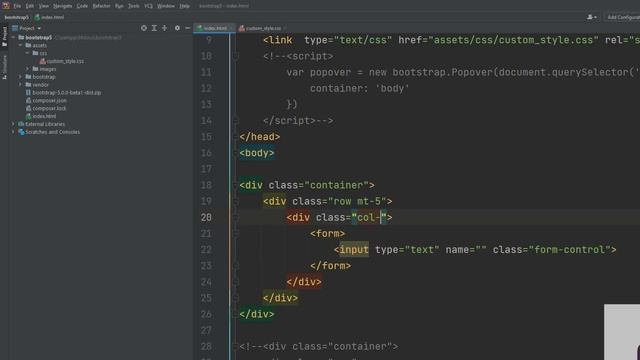The image size is (640, 360).
Task: Fold the form element at line 21
Action: pyautogui.click(x=236, y=233)
